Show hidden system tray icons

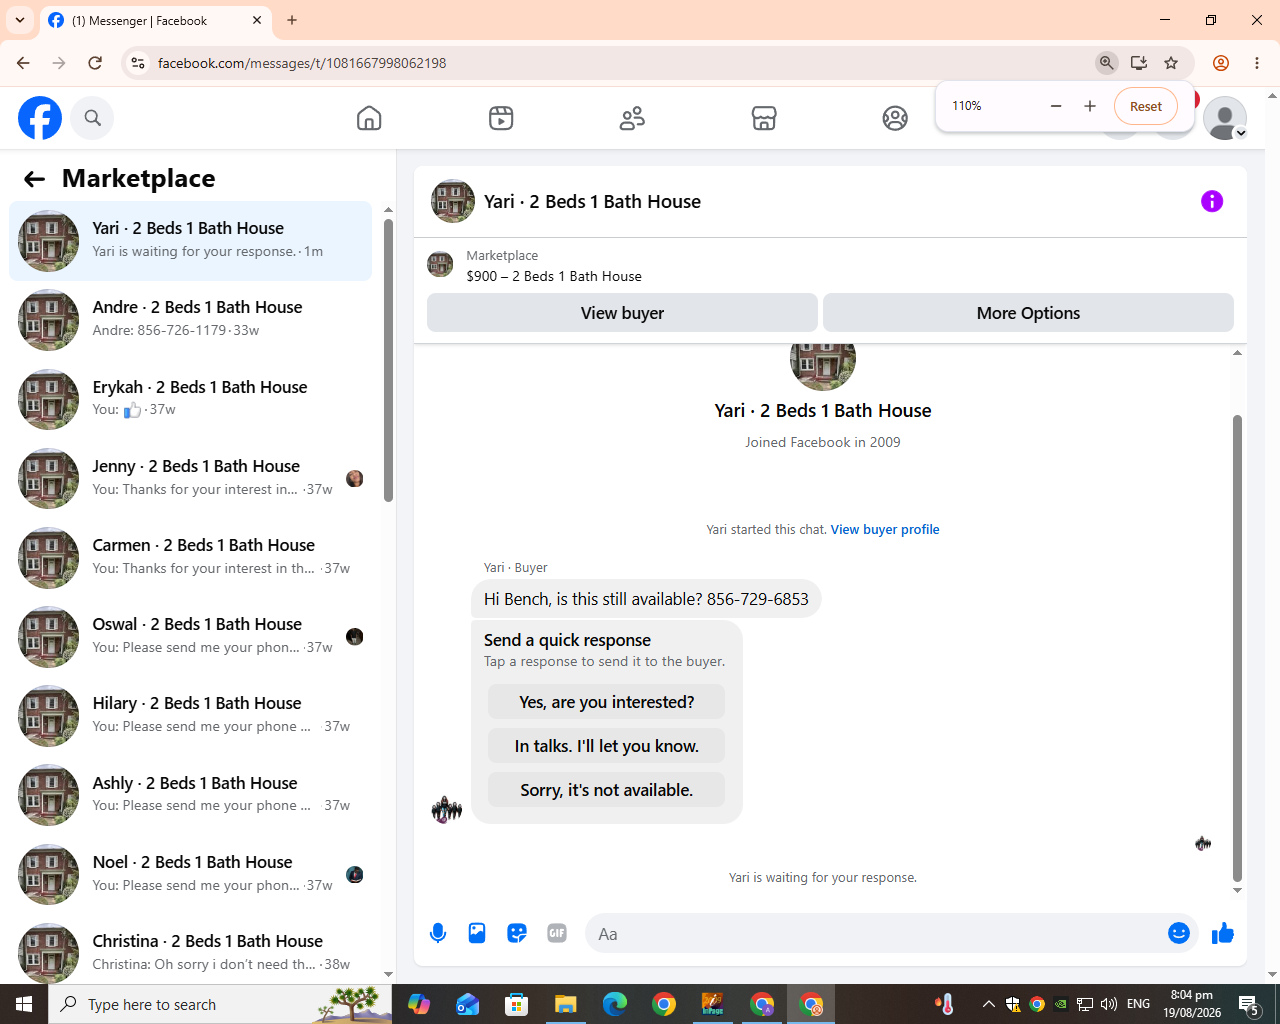988,1004
